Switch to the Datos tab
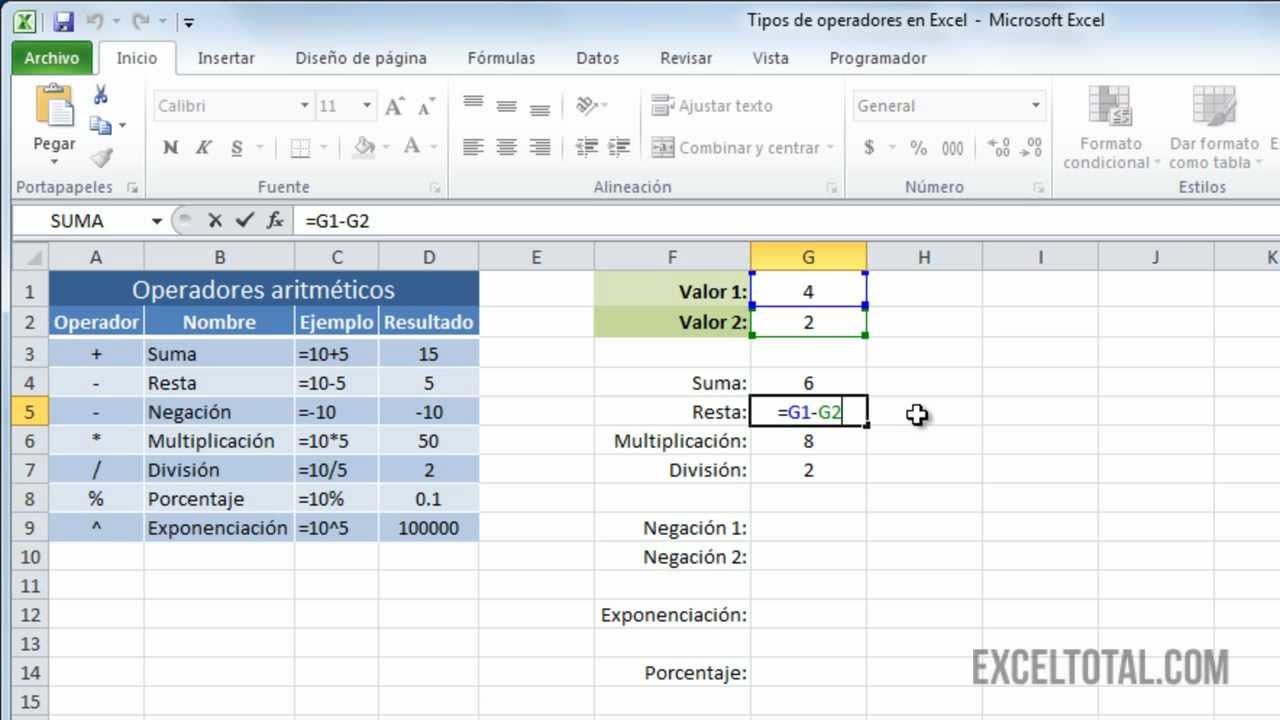 coord(598,58)
